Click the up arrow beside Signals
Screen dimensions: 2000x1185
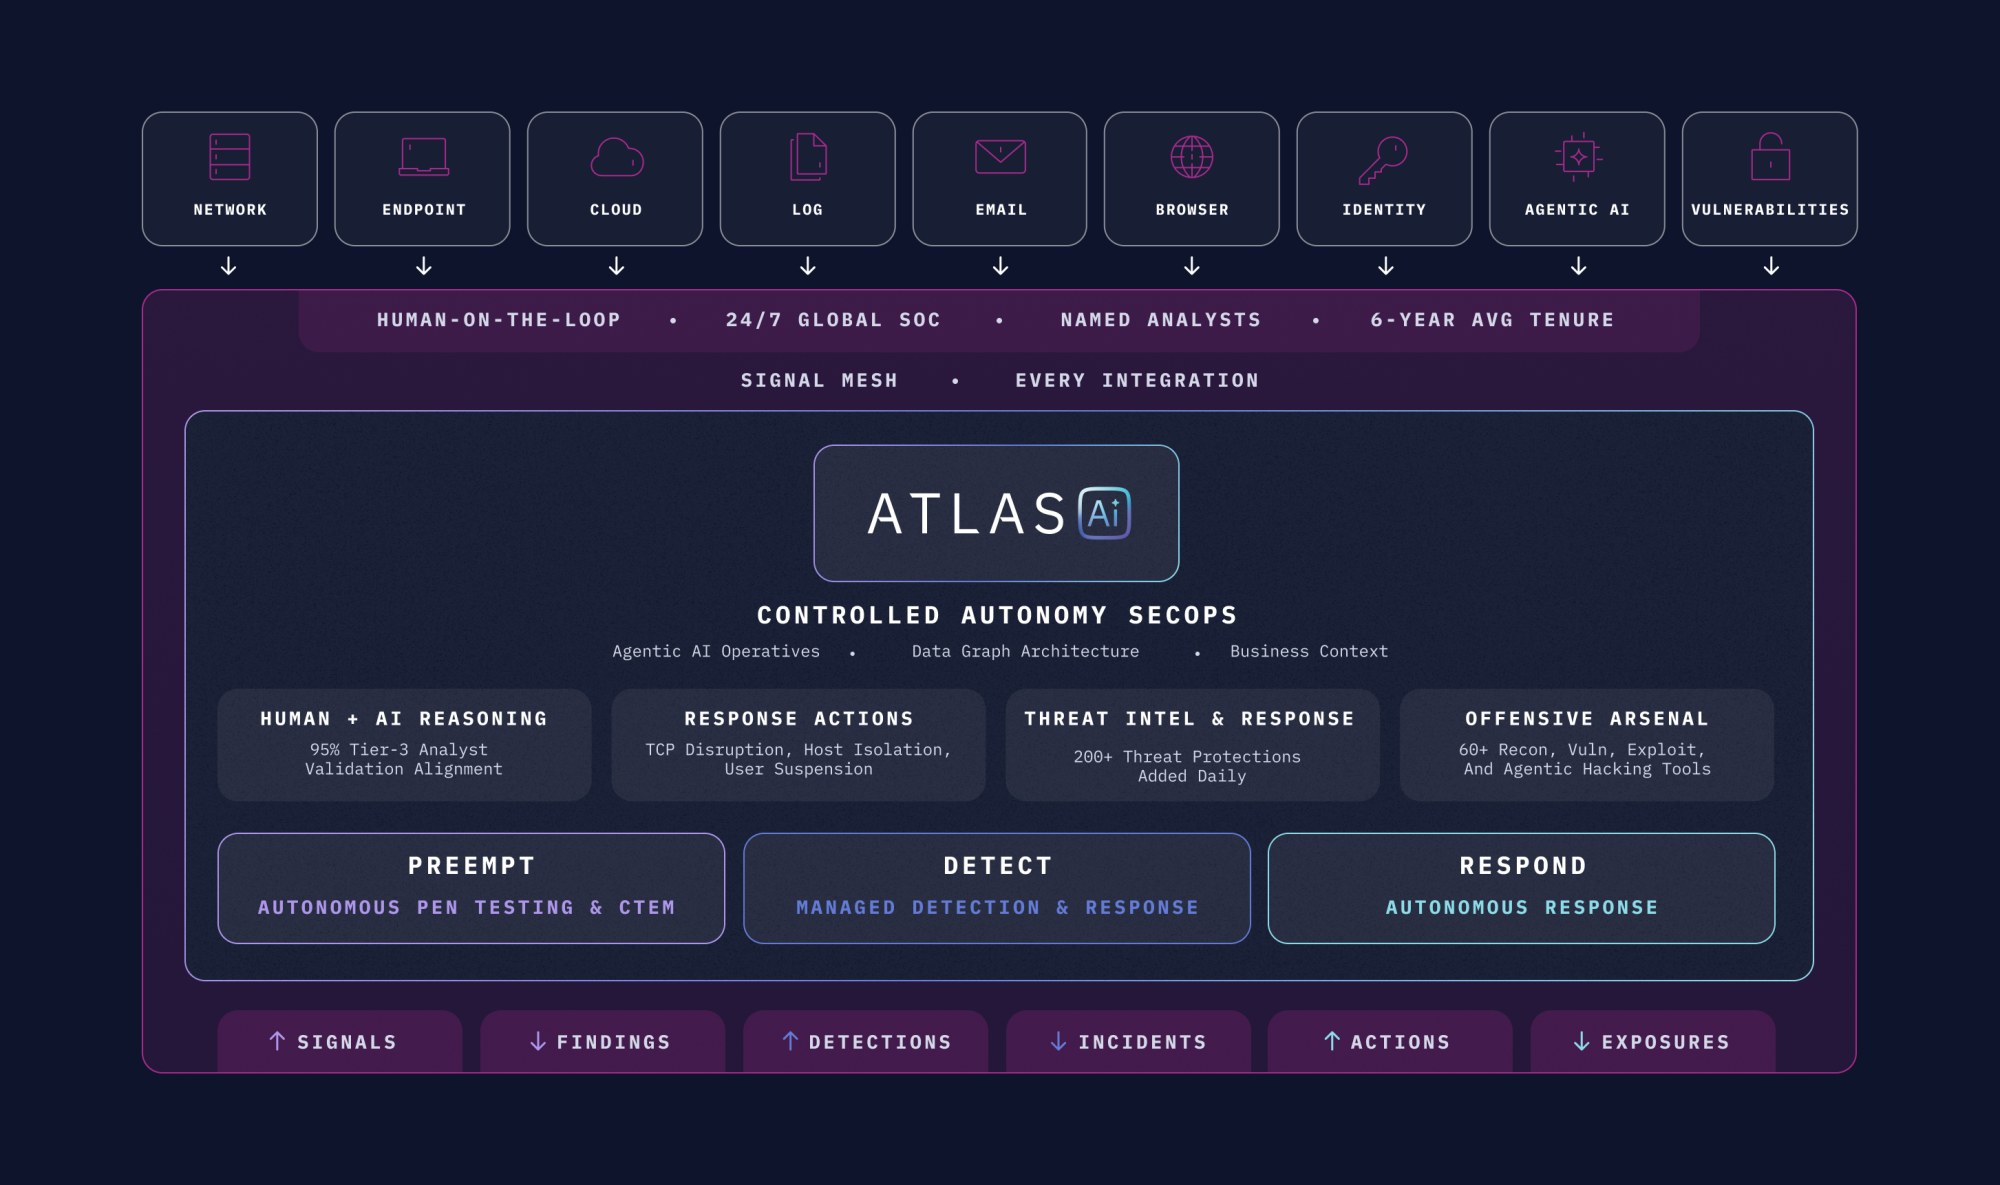[x=277, y=1041]
